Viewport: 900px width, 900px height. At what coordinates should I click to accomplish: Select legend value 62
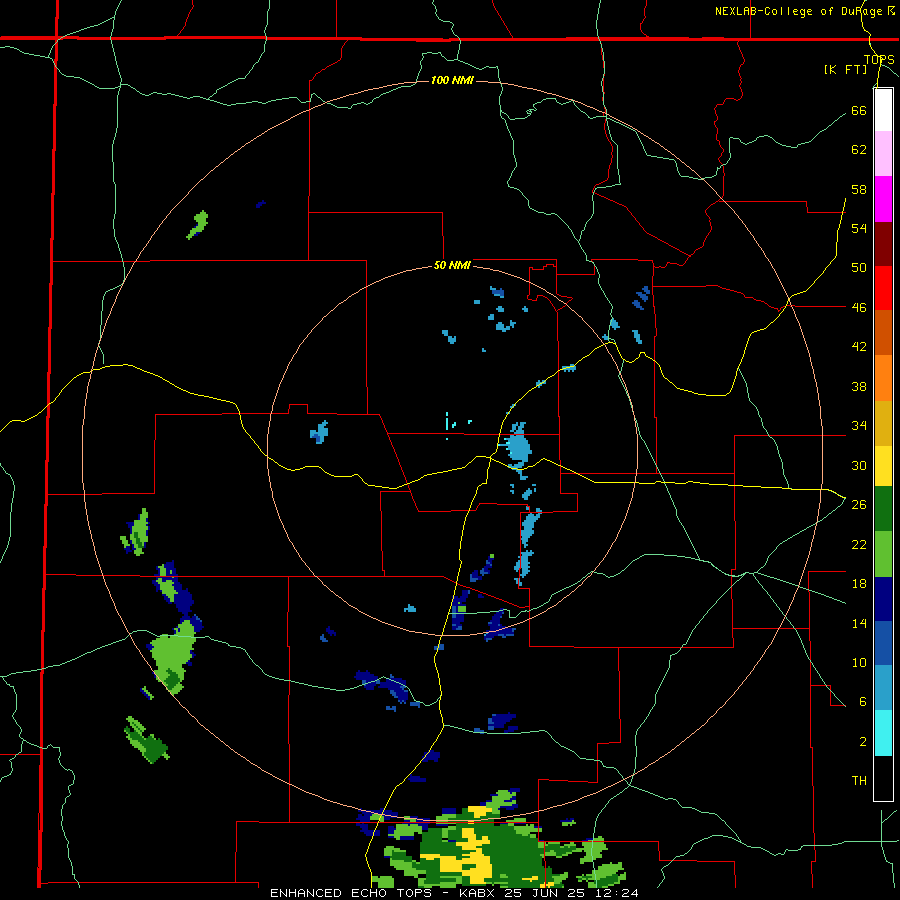[859, 150]
